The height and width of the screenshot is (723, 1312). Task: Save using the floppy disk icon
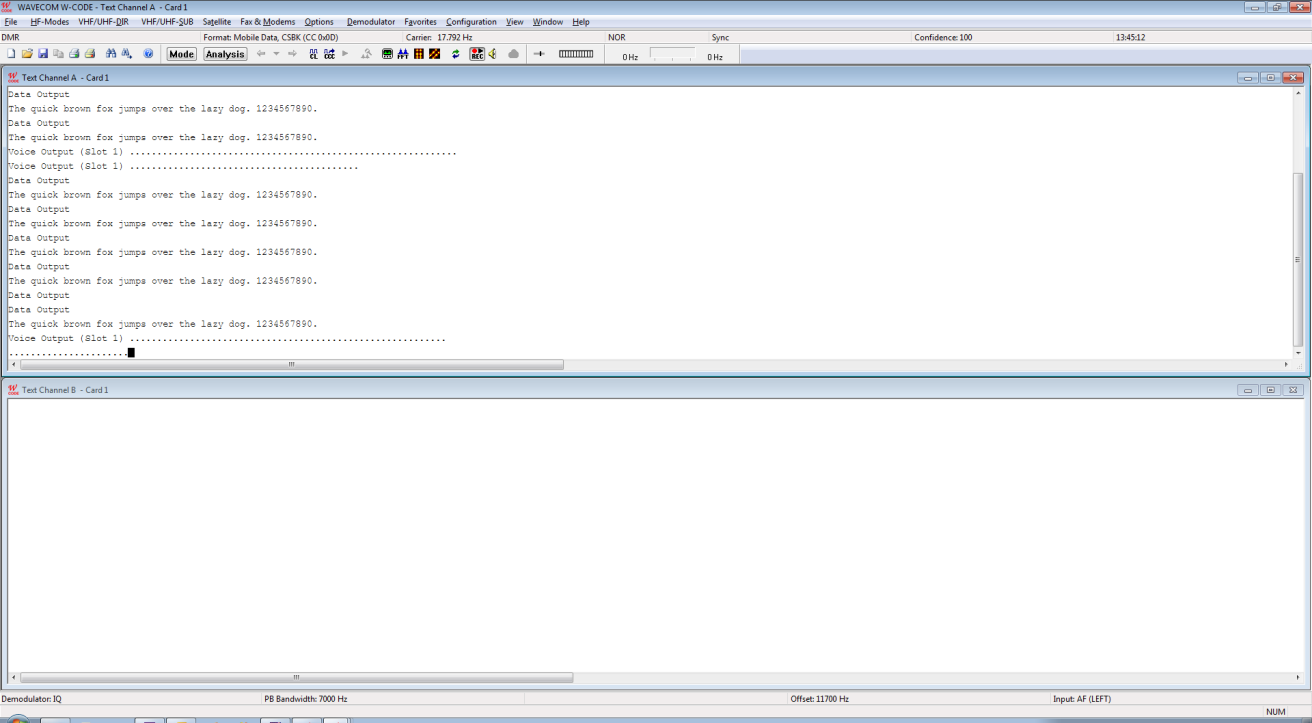43,54
